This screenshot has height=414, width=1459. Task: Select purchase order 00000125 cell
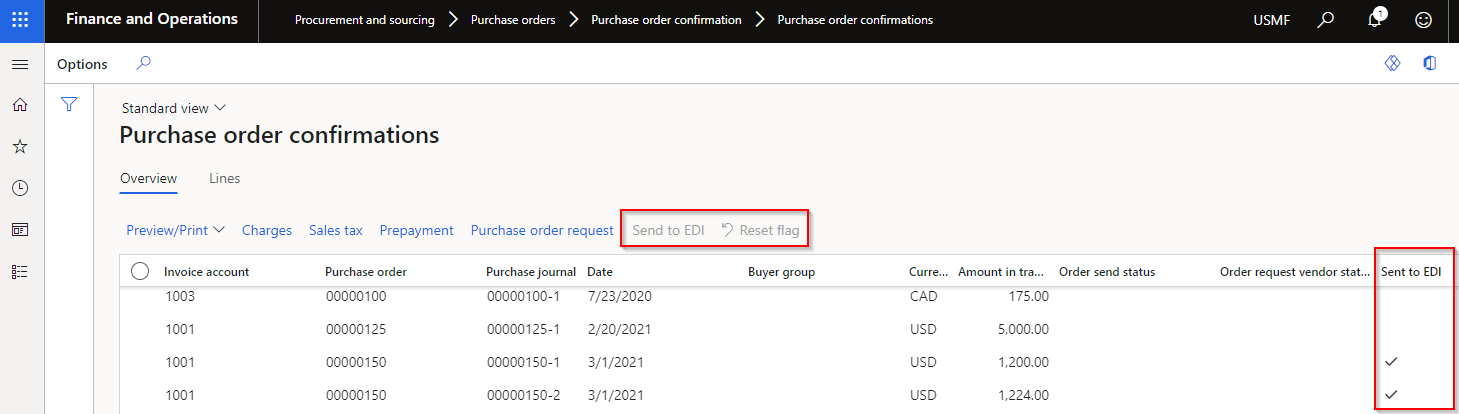click(356, 329)
